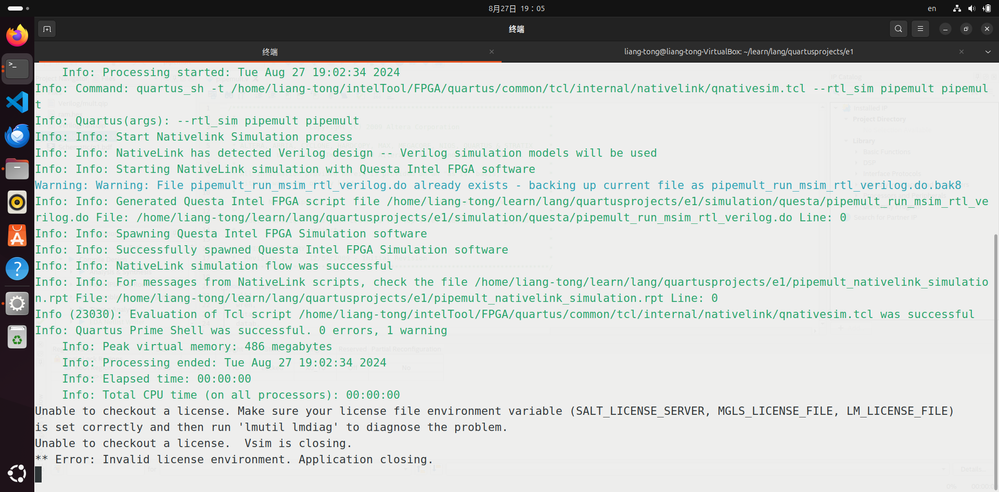Image resolution: width=999 pixels, height=492 pixels.
Task: Open the Help icon in dock
Action: click(17, 269)
